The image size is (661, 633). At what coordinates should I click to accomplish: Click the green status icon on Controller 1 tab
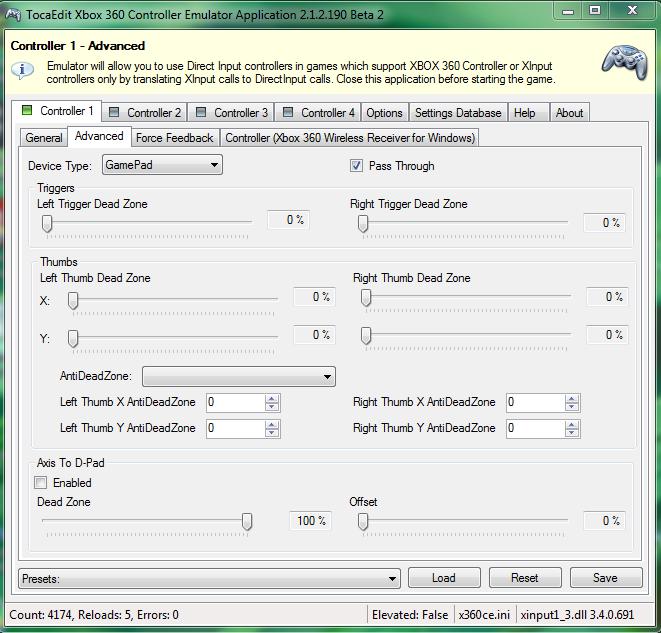27,110
